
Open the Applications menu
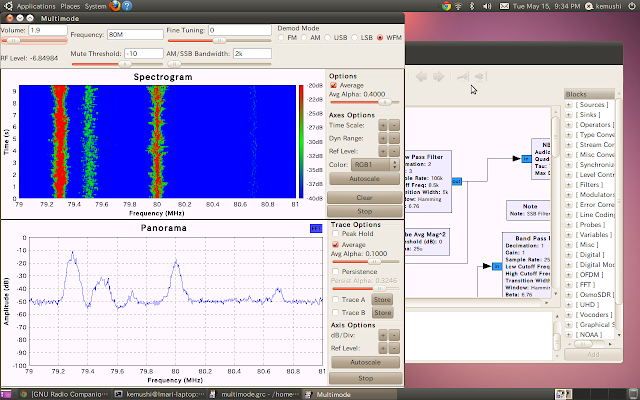[x=36, y=6]
